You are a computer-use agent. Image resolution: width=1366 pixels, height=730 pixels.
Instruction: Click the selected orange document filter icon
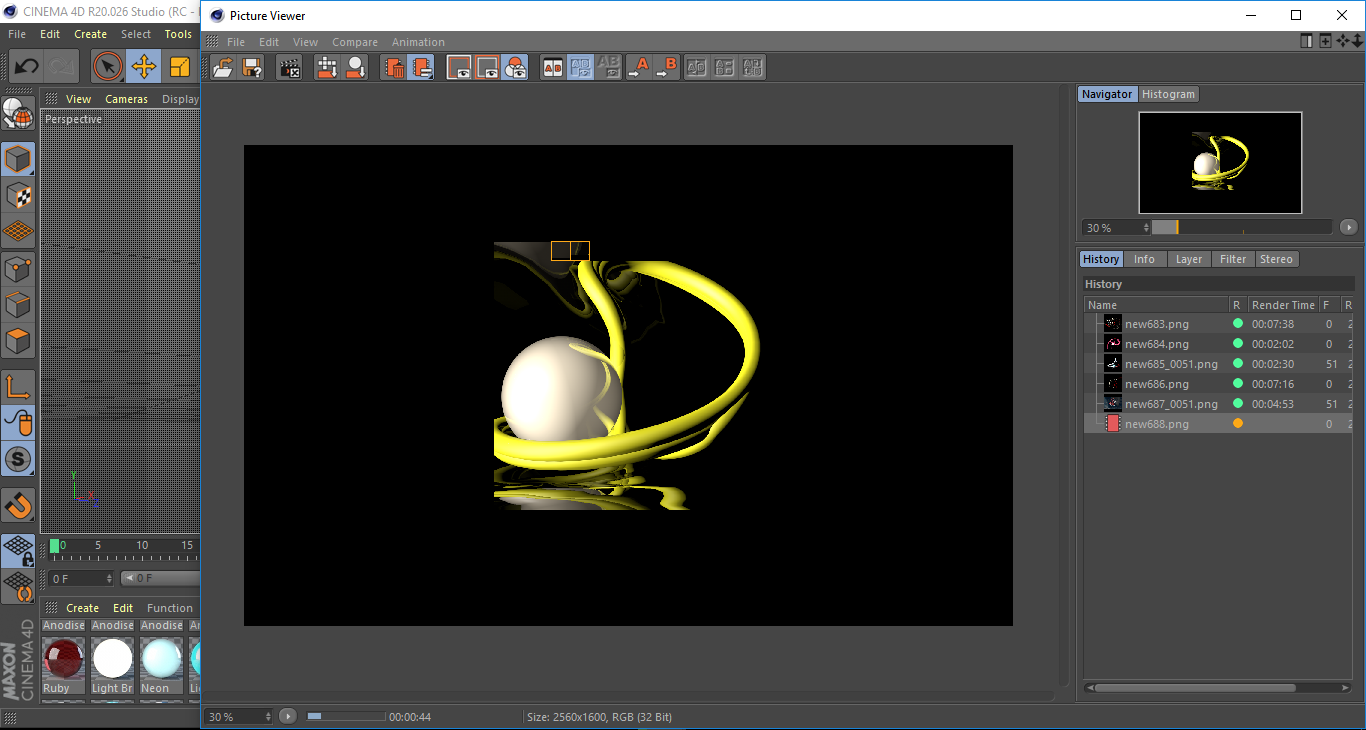pos(421,68)
